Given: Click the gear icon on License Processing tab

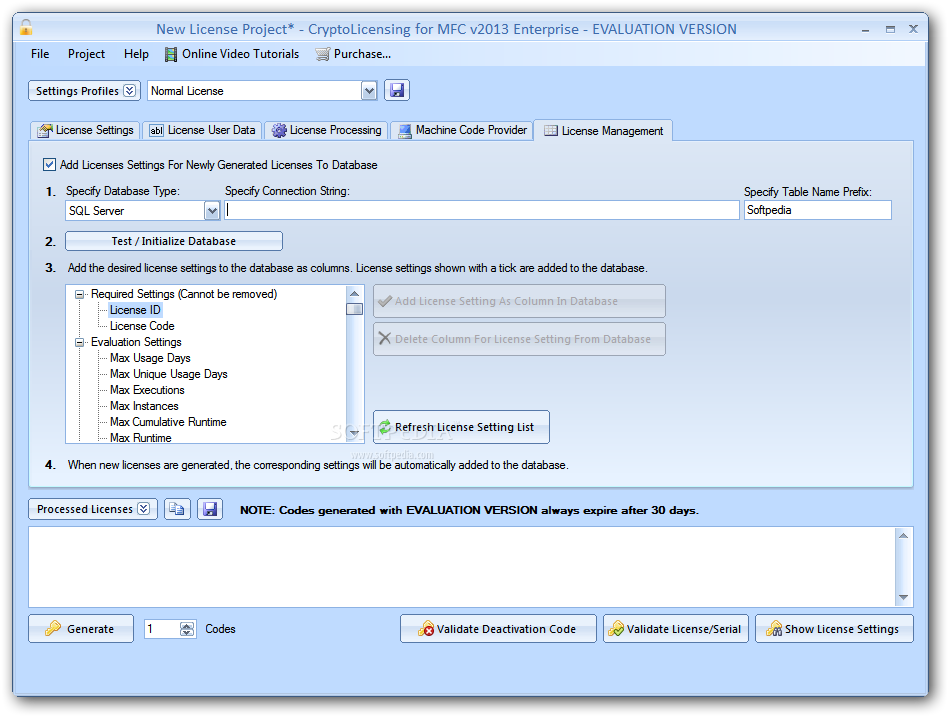Looking at the screenshot, I should pyautogui.click(x=278, y=131).
